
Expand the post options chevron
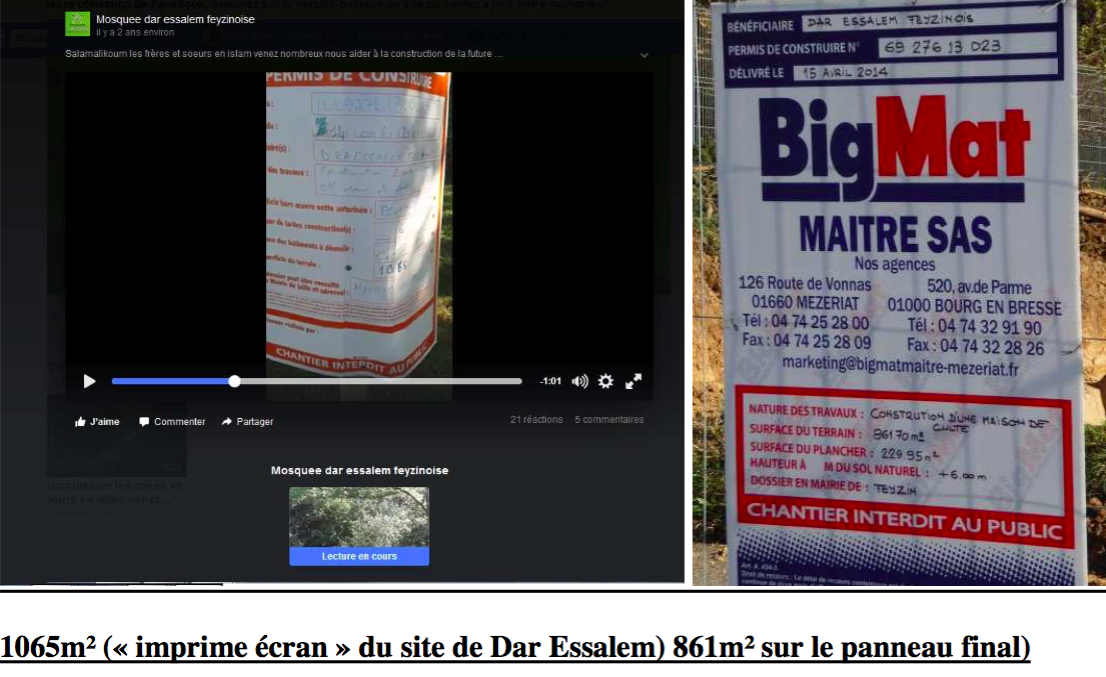pos(643,55)
